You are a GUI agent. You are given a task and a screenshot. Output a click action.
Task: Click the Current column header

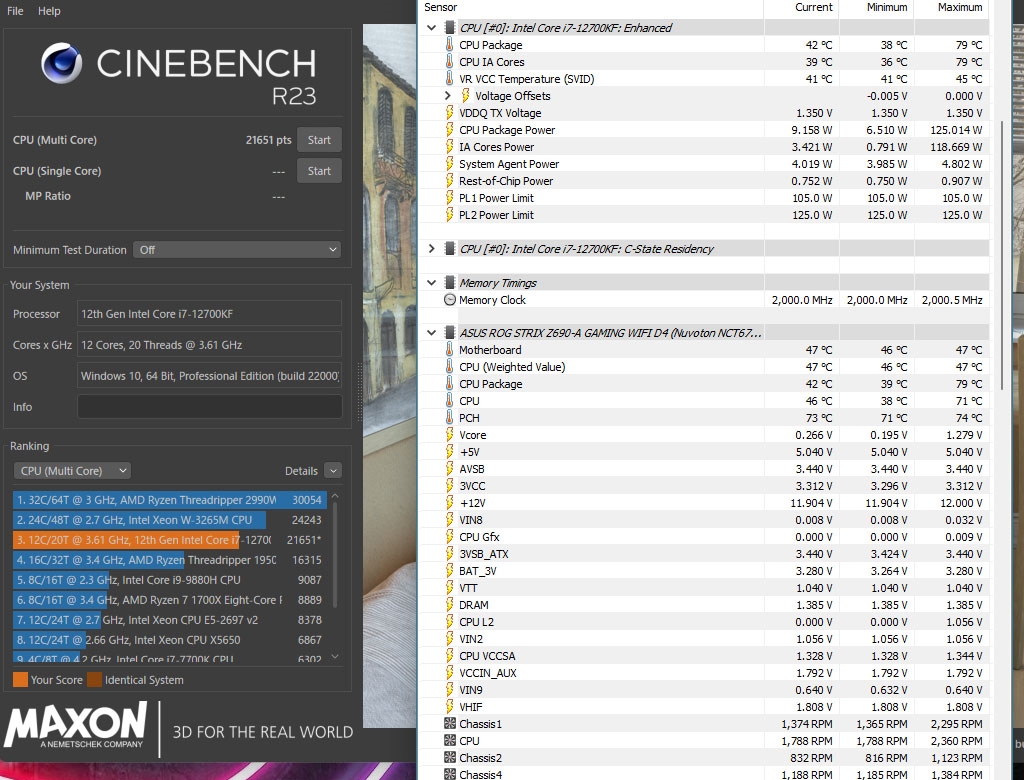point(814,7)
